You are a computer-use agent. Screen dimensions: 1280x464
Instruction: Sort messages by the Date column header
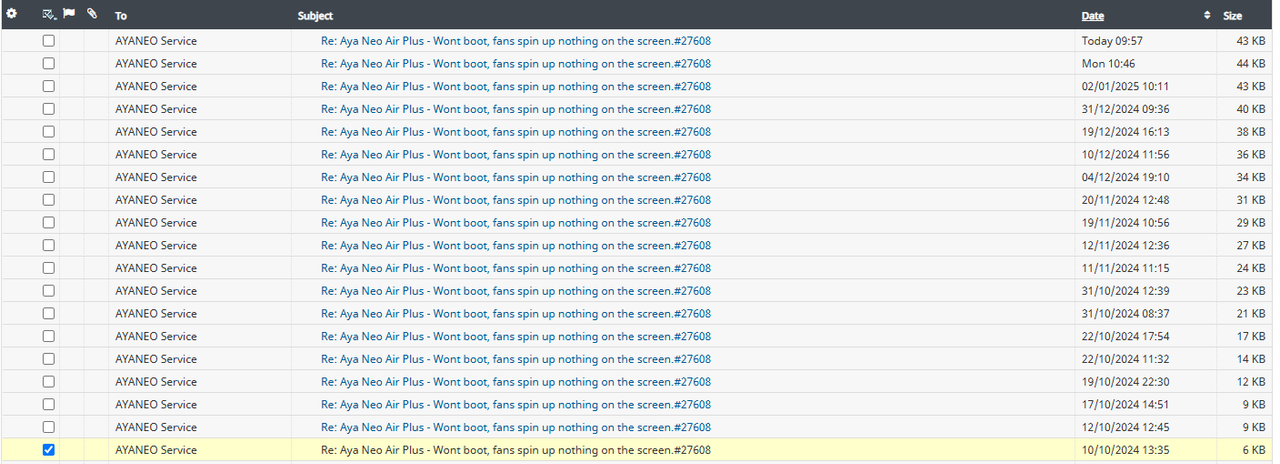[1093, 16]
